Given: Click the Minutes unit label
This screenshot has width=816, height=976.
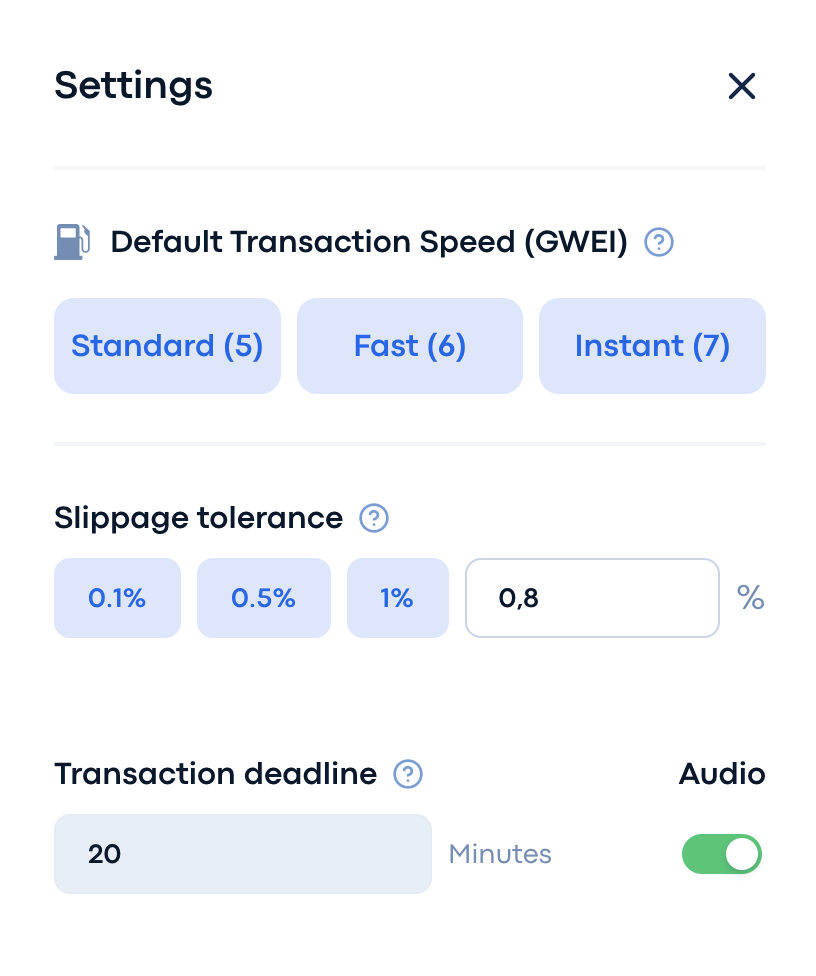Looking at the screenshot, I should coord(500,854).
